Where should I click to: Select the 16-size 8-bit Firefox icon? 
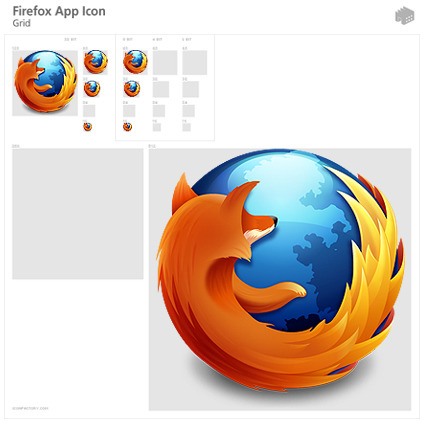(127, 127)
